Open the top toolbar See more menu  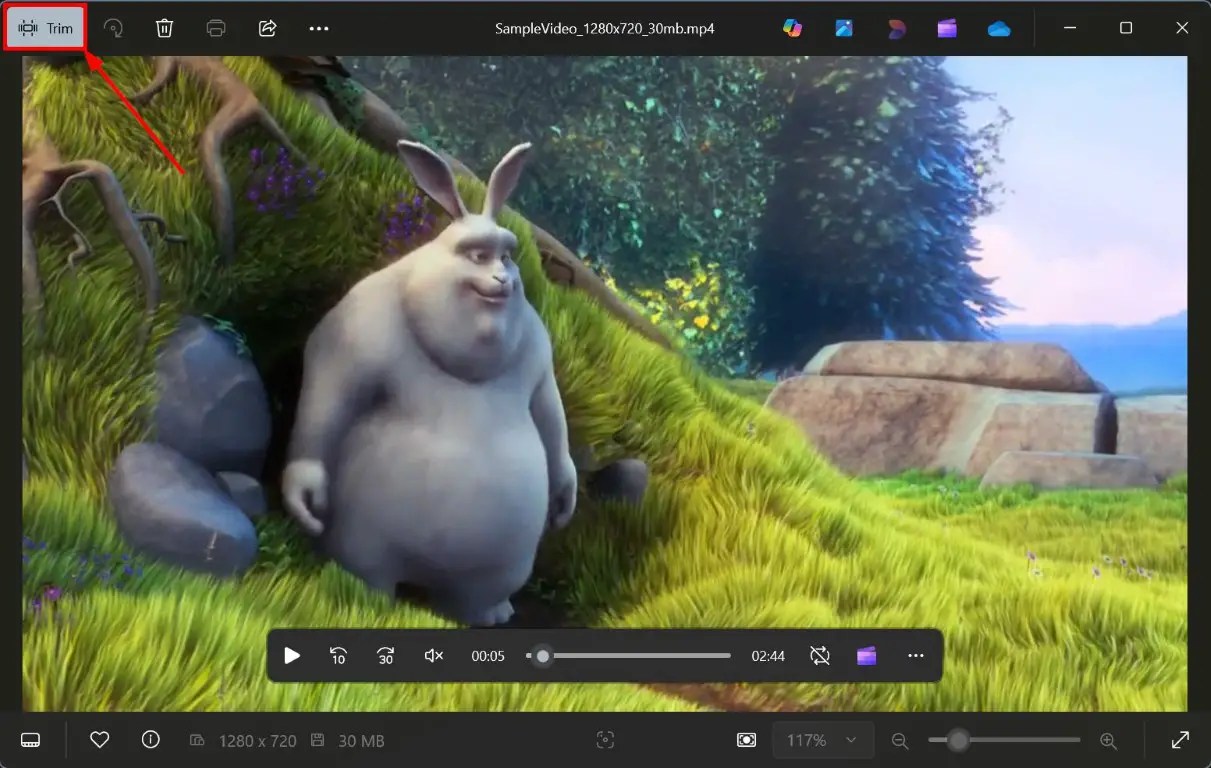point(319,28)
